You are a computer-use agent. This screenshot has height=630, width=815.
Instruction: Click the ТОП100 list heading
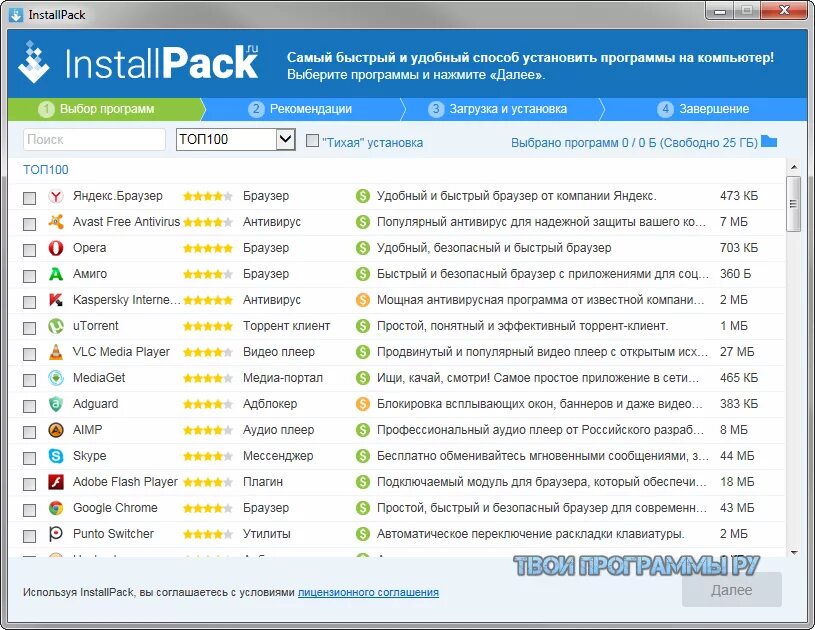pos(46,169)
